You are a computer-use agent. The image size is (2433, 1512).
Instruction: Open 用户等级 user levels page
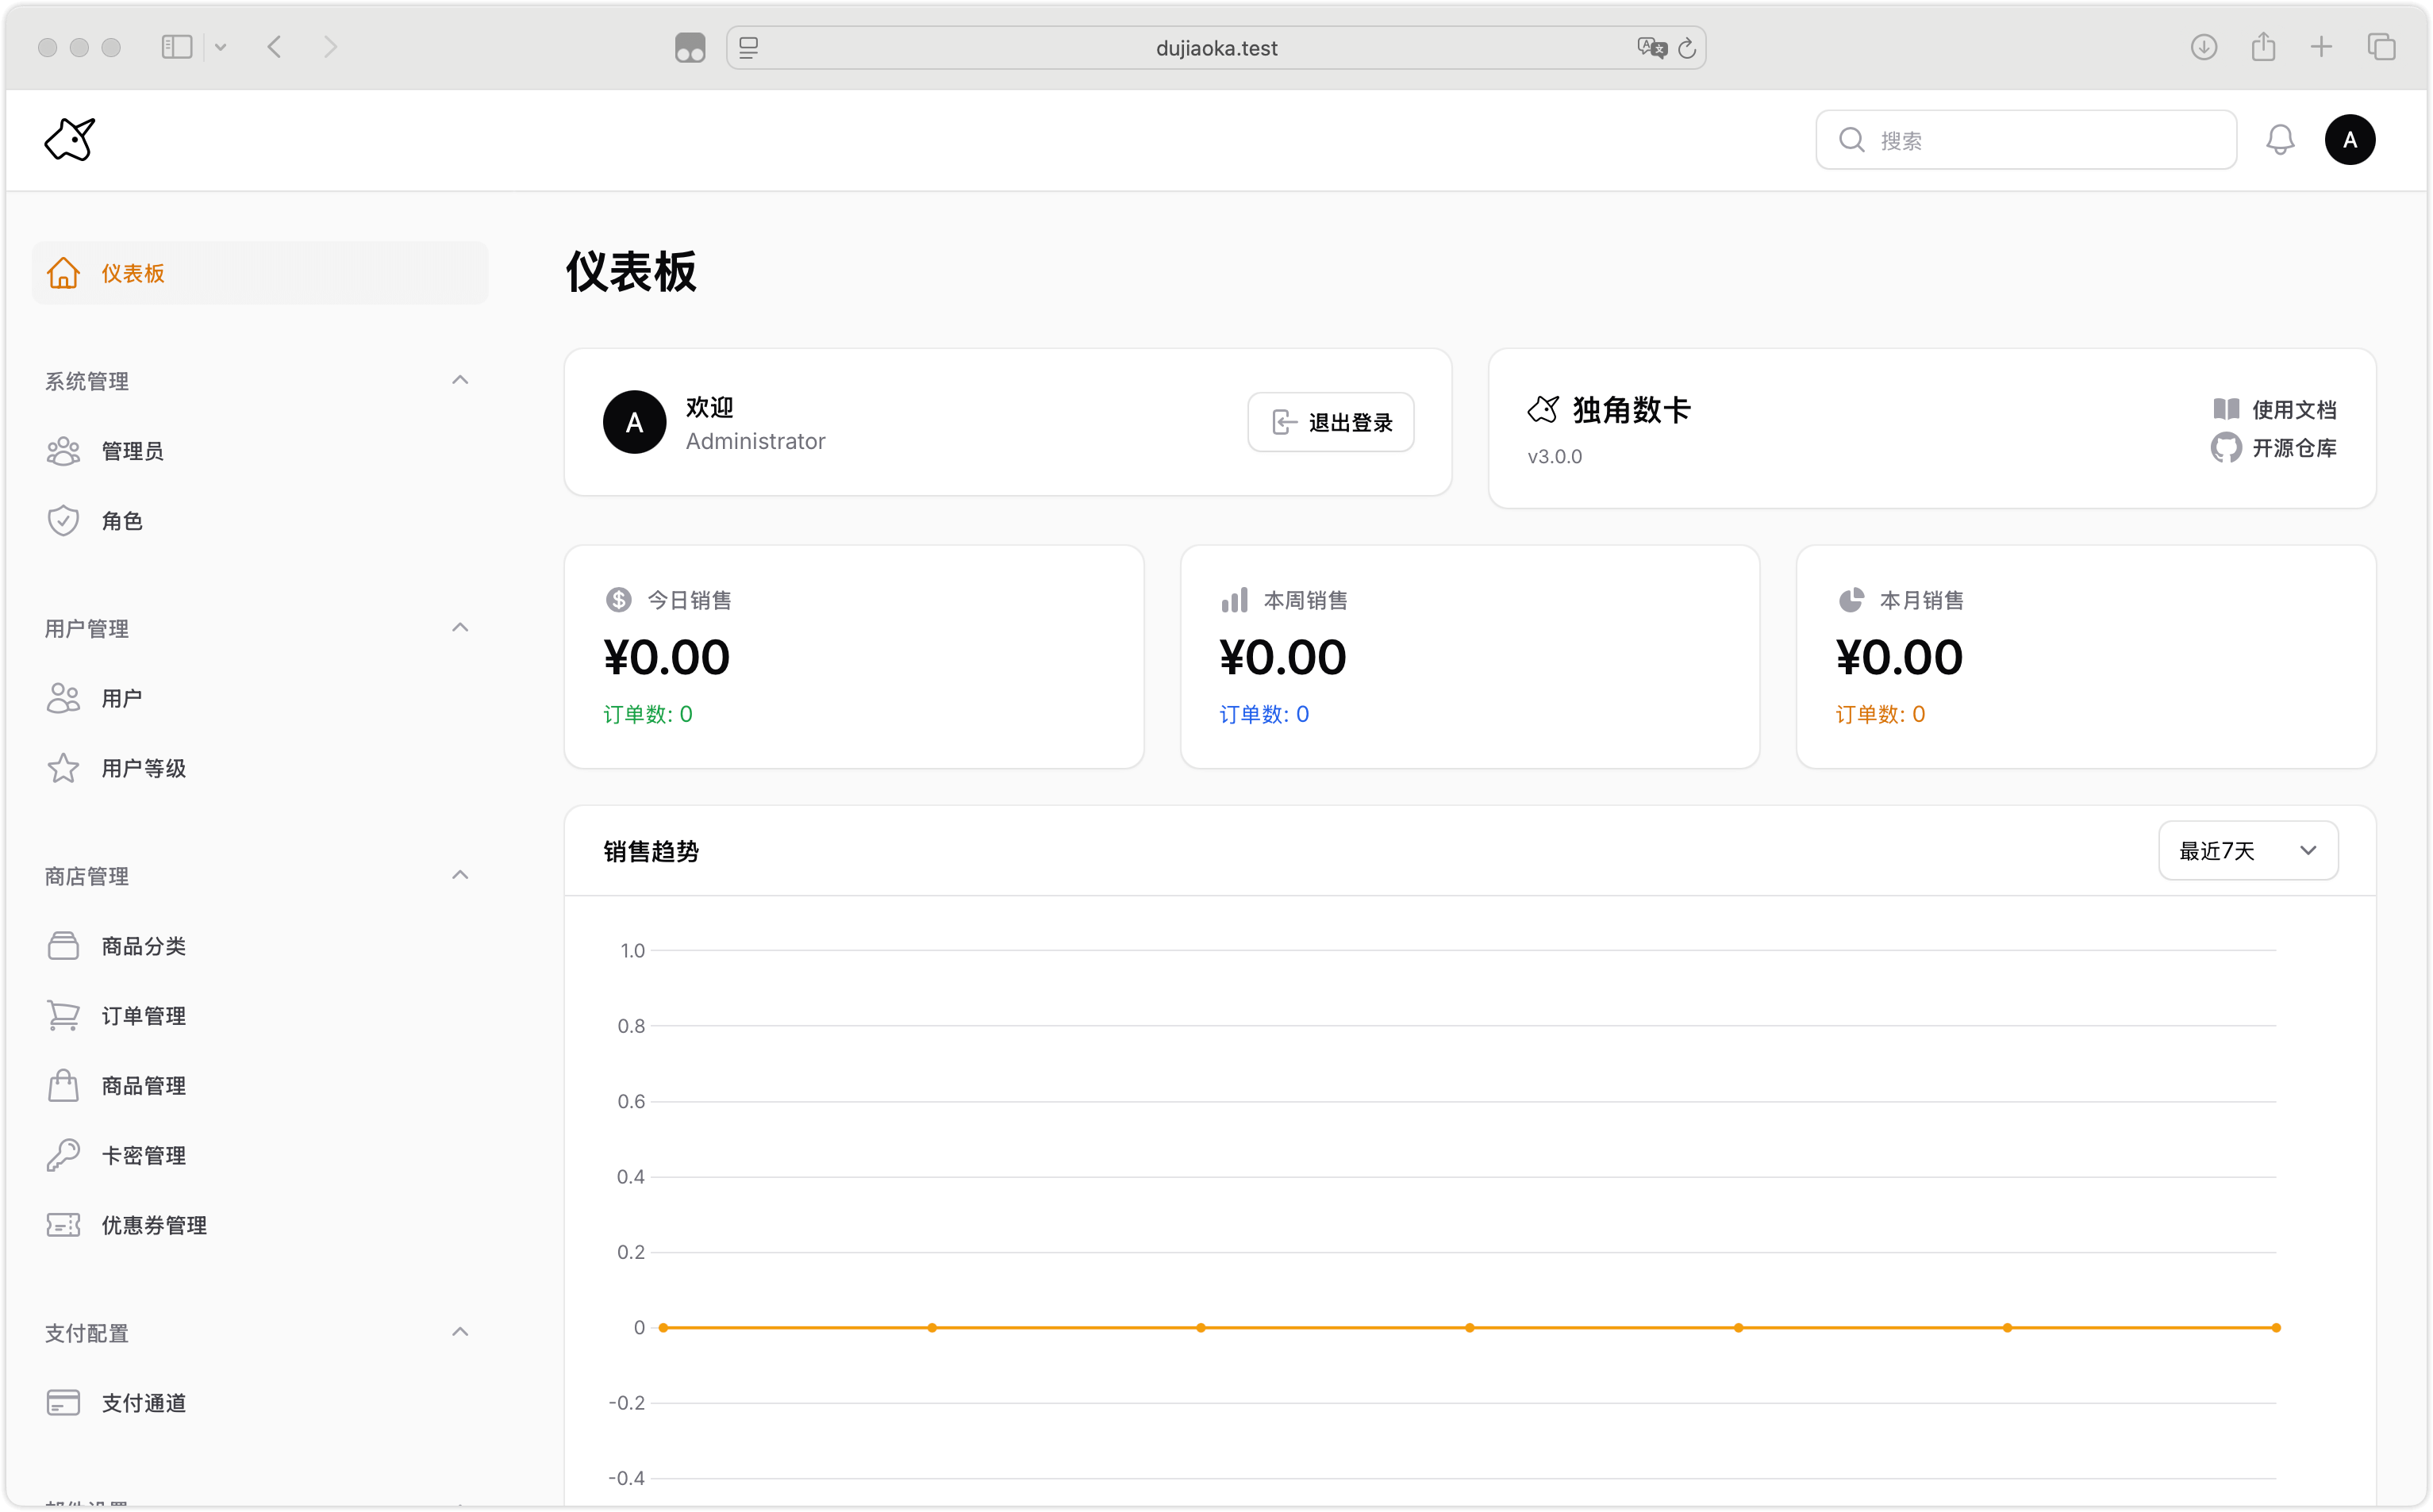(x=260, y=768)
